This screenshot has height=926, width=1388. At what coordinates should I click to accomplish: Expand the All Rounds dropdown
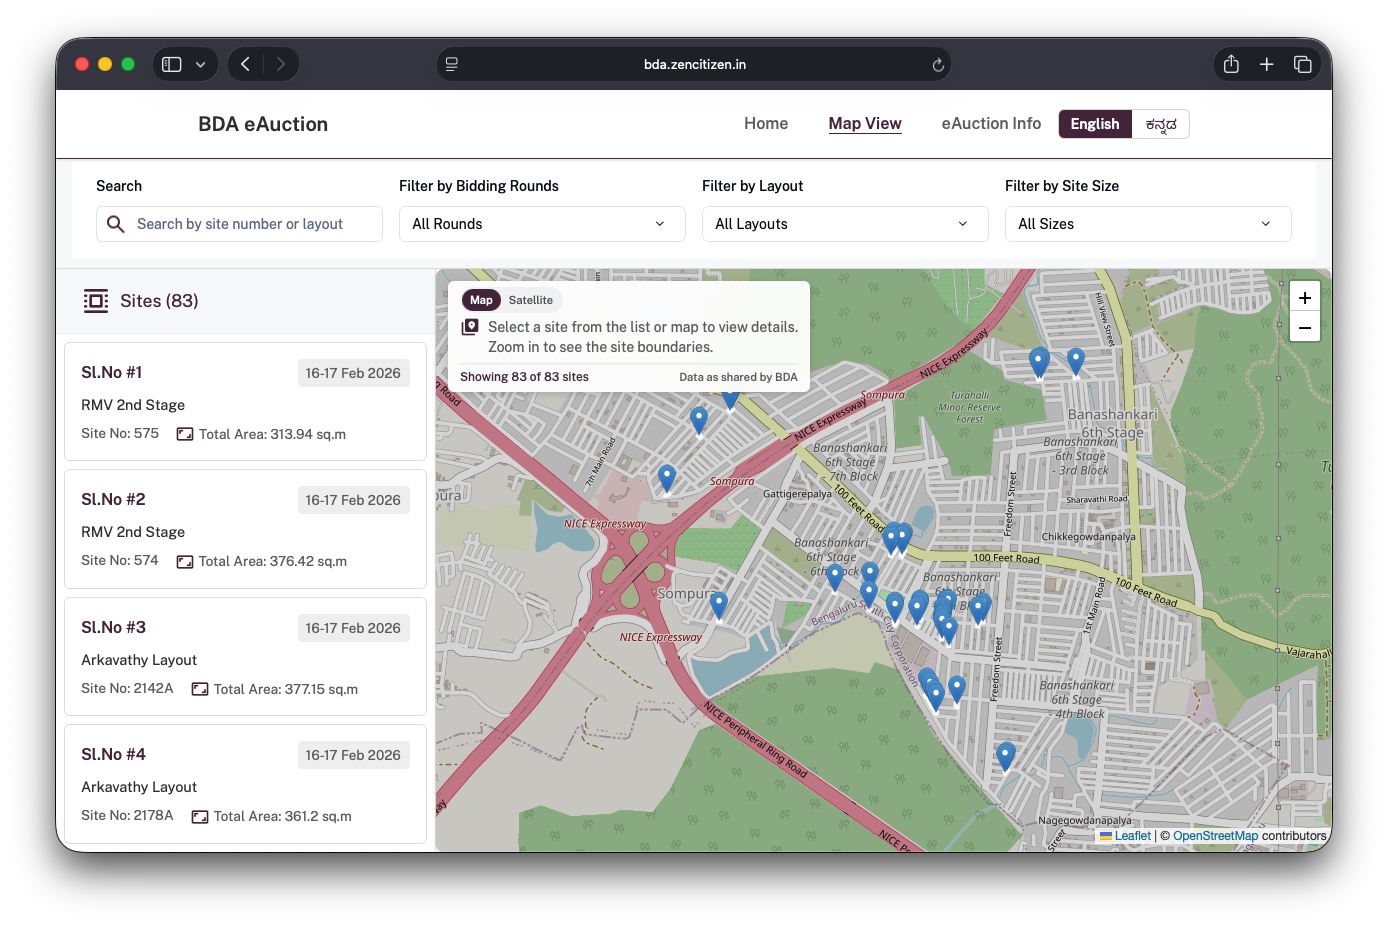[x=541, y=224]
